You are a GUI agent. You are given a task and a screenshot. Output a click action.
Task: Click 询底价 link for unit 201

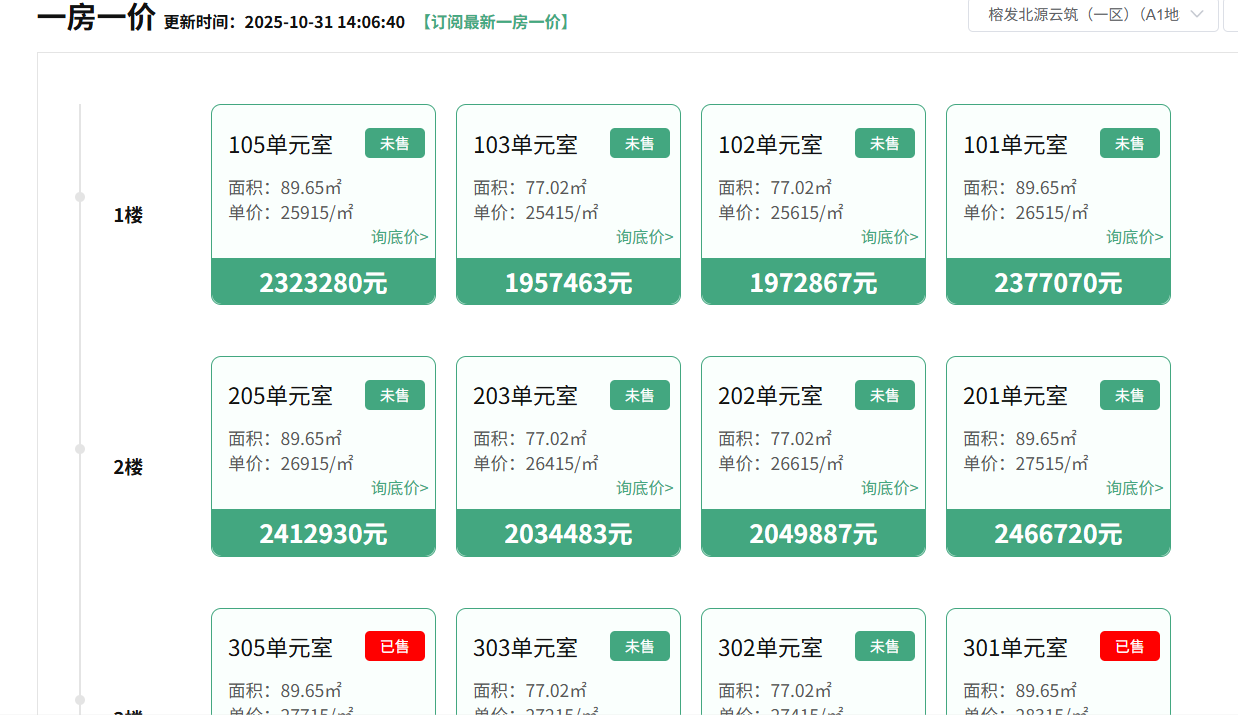[x=1135, y=488]
